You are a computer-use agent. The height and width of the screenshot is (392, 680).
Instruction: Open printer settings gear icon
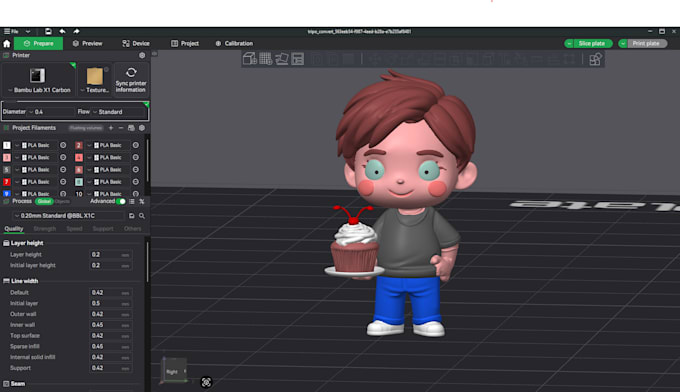coord(142,56)
